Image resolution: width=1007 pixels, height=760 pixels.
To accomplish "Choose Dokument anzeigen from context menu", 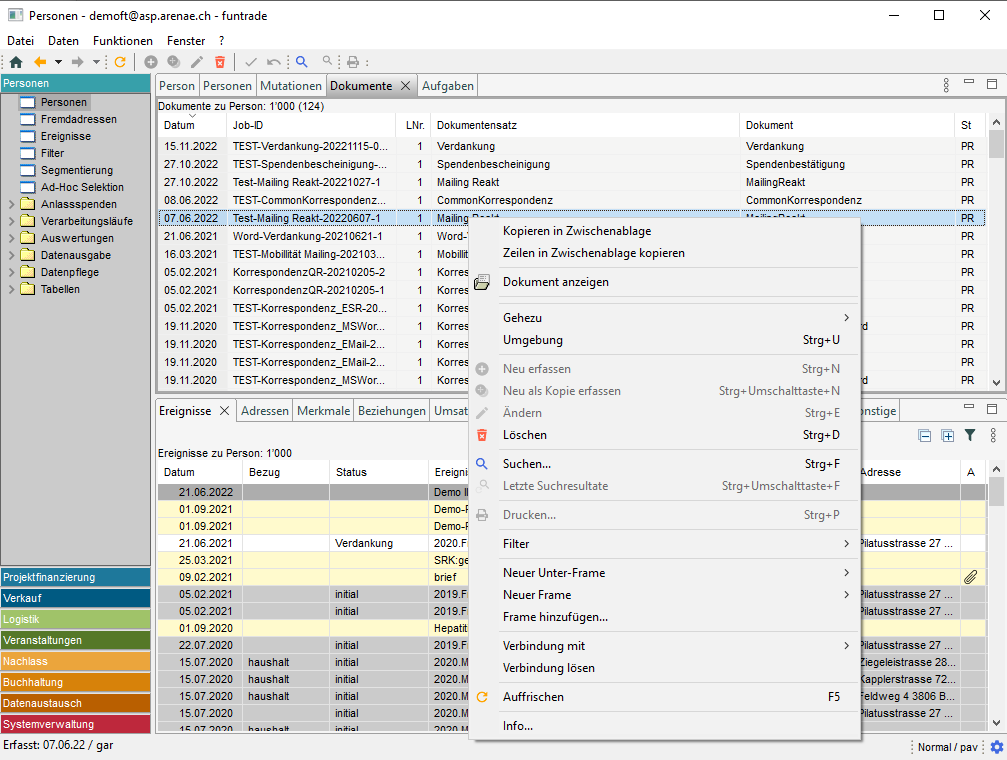I will [x=555, y=282].
